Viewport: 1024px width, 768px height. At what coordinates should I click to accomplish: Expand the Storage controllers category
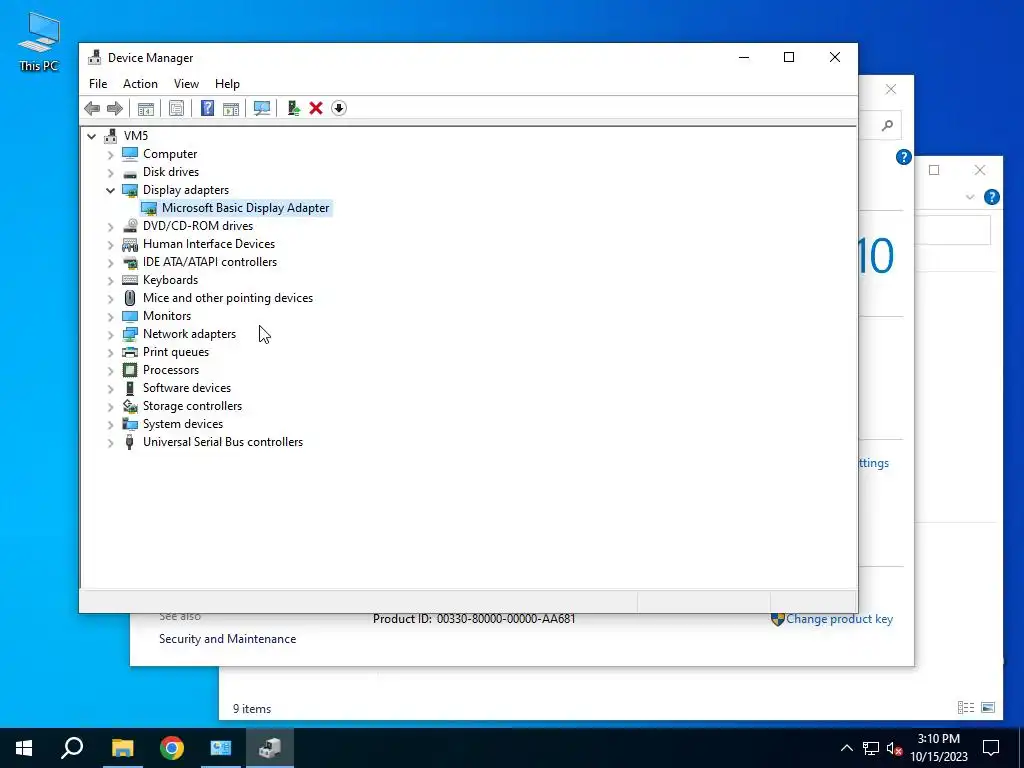pyautogui.click(x=110, y=407)
